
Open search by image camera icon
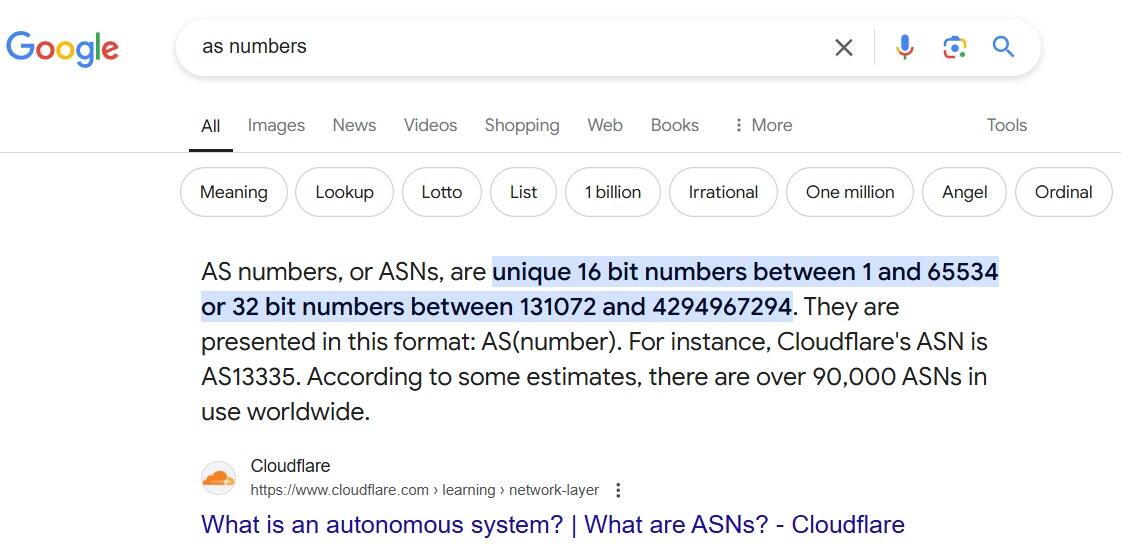[954, 48]
